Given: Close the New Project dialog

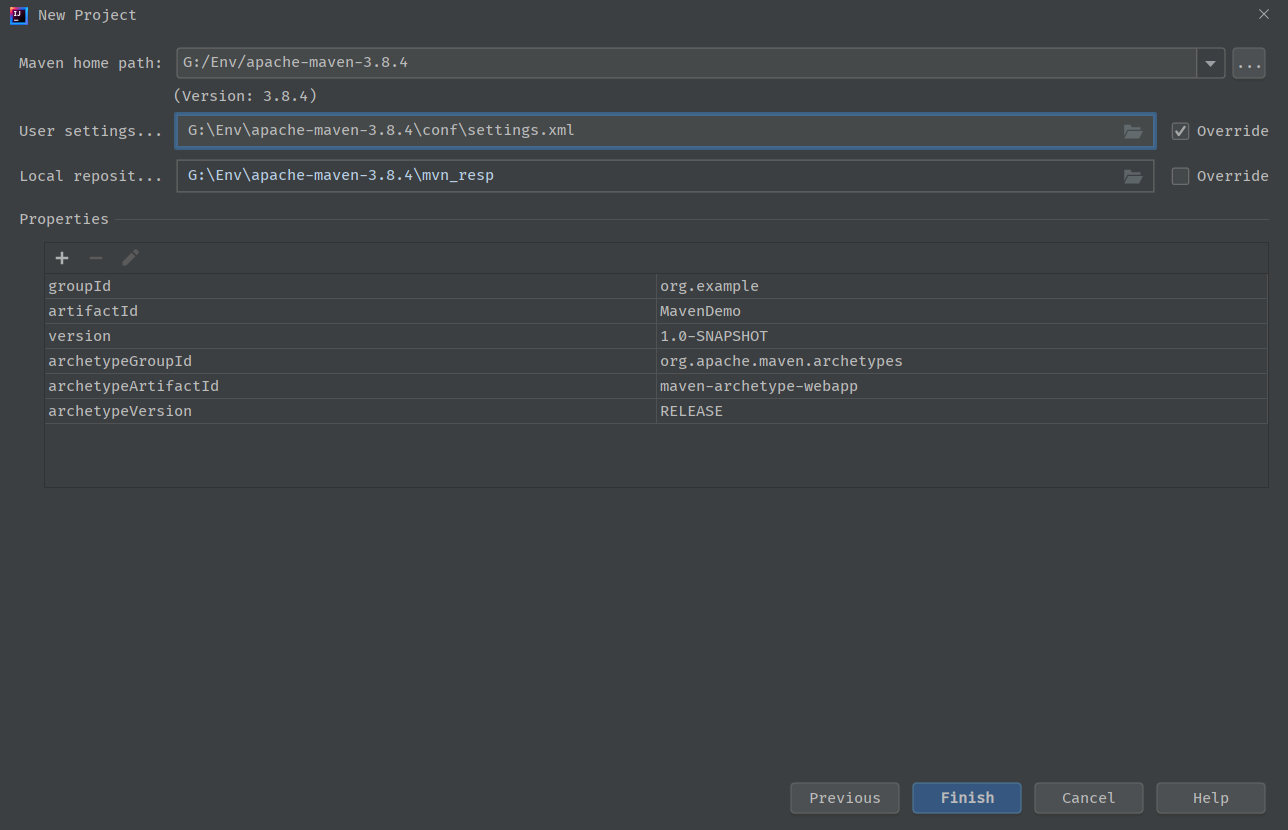Looking at the screenshot, I should [x=1264, y=14].
